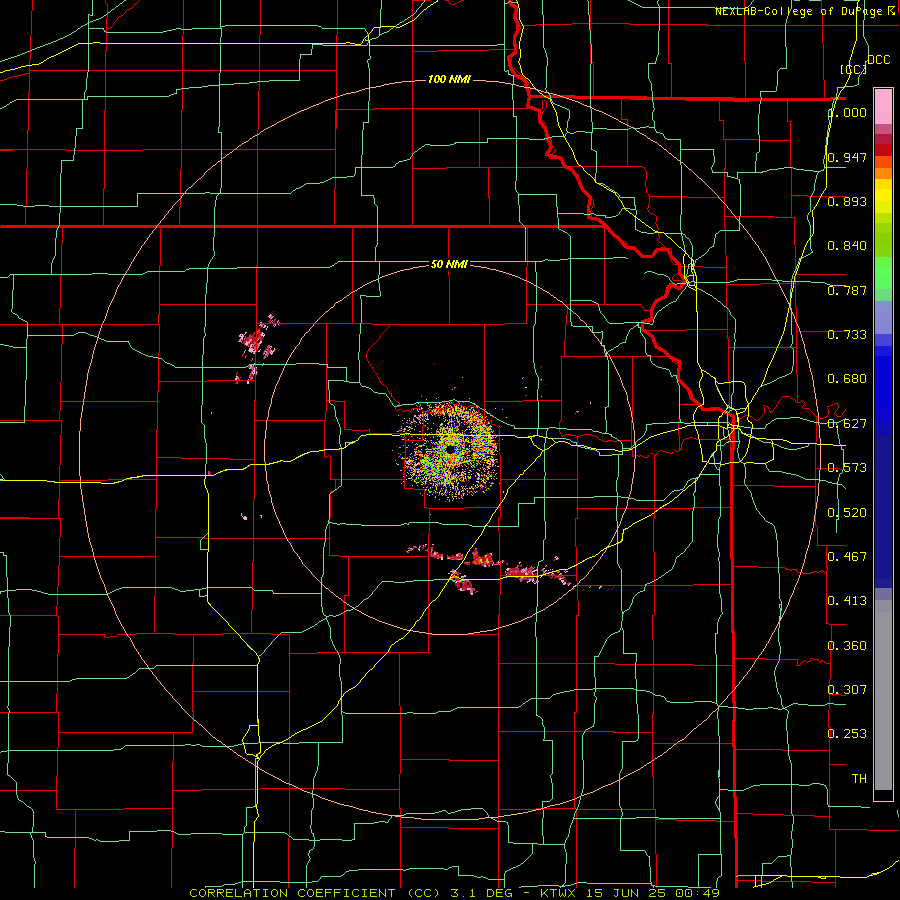
Task: Select the 0.840 scale value
Action: point(847,246)
